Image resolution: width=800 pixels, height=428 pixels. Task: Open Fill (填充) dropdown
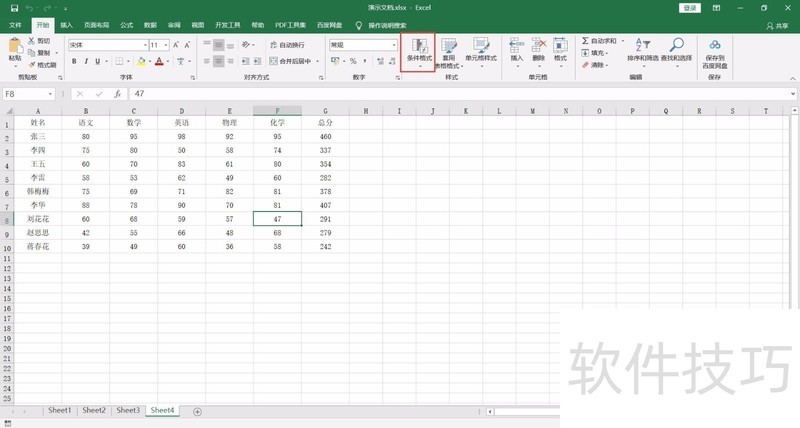pyautogui.click(x=595, y=53)
